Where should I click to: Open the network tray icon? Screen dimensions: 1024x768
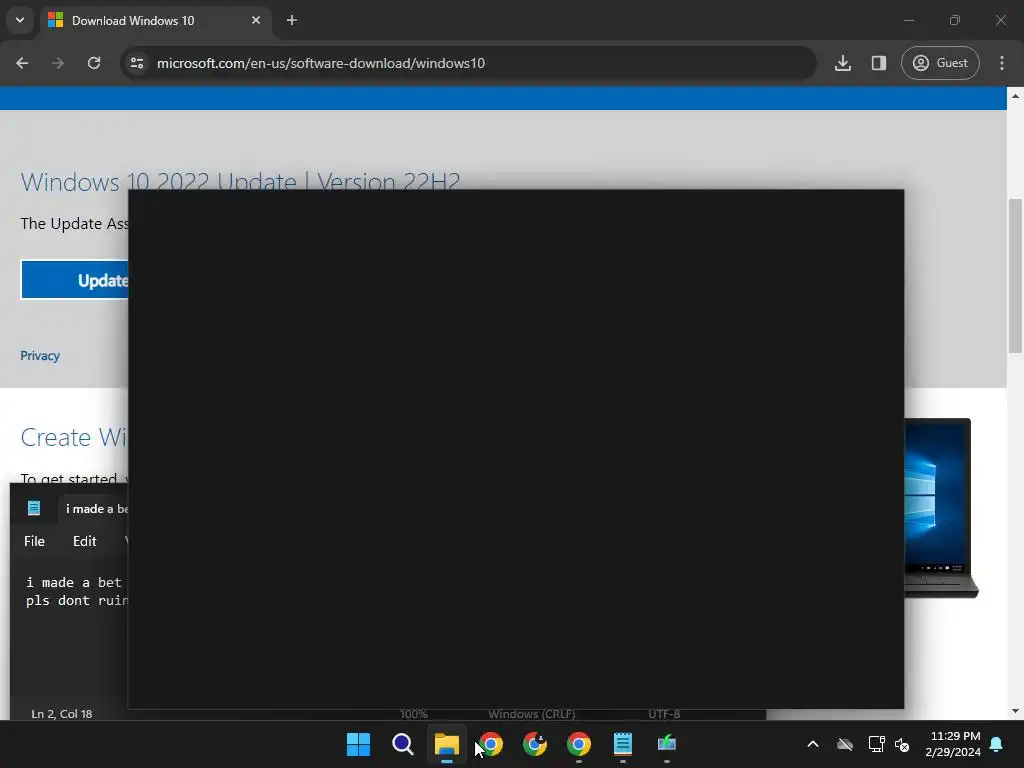click(876, 744)
